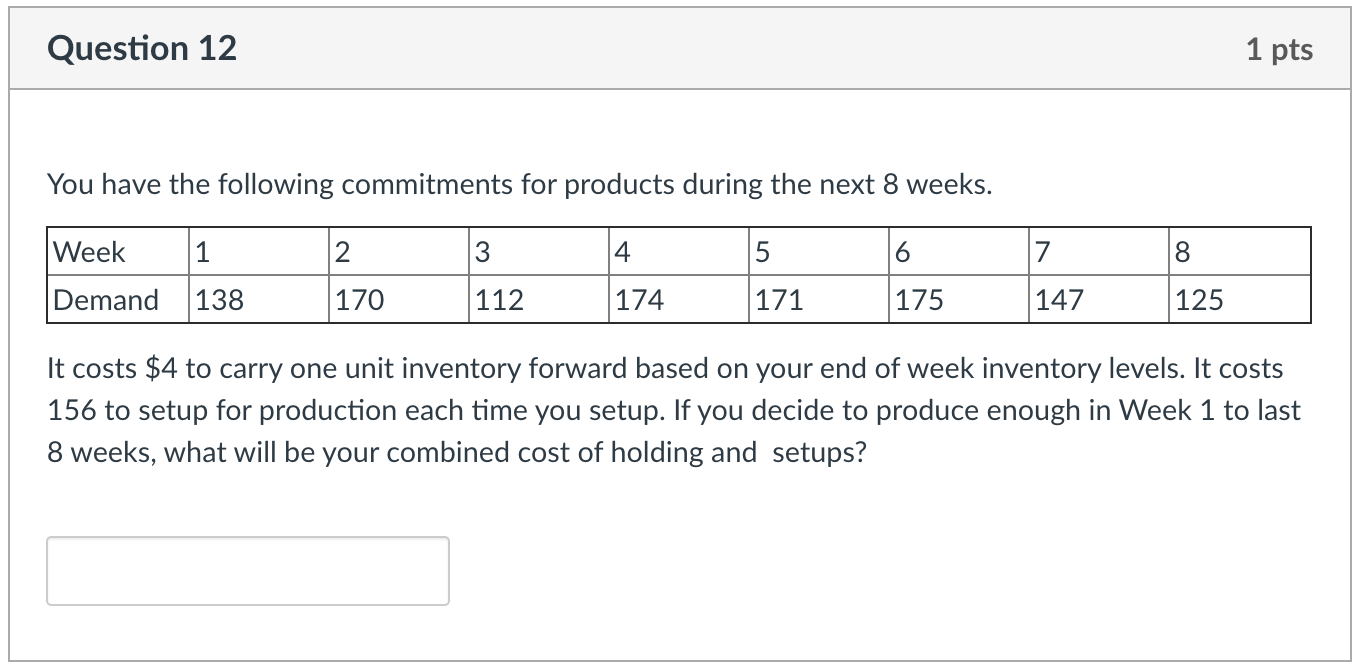Click the "You have the following commitments" sentence
Screen dimensions: 1356x668
point(520,185)
